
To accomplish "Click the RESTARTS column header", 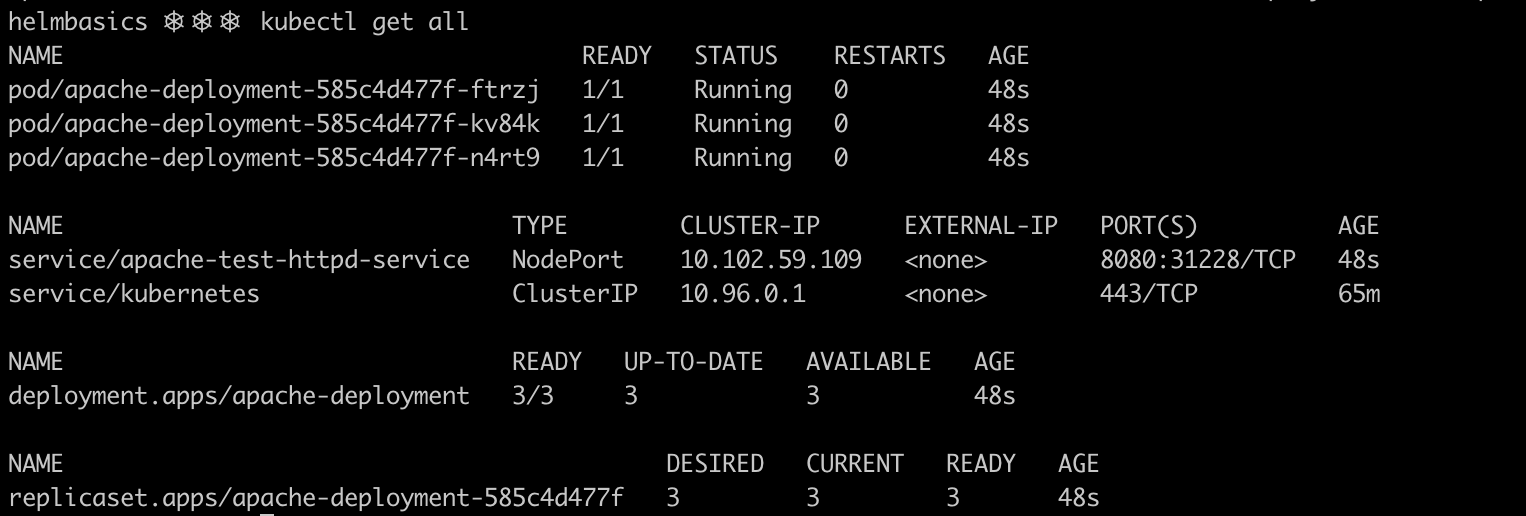I will tap(890, 56).
